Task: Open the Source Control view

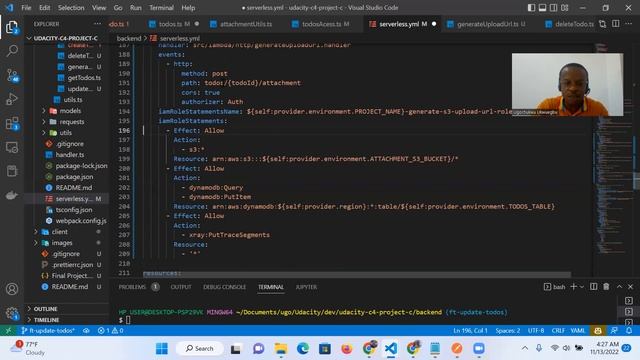Action: 12,76
